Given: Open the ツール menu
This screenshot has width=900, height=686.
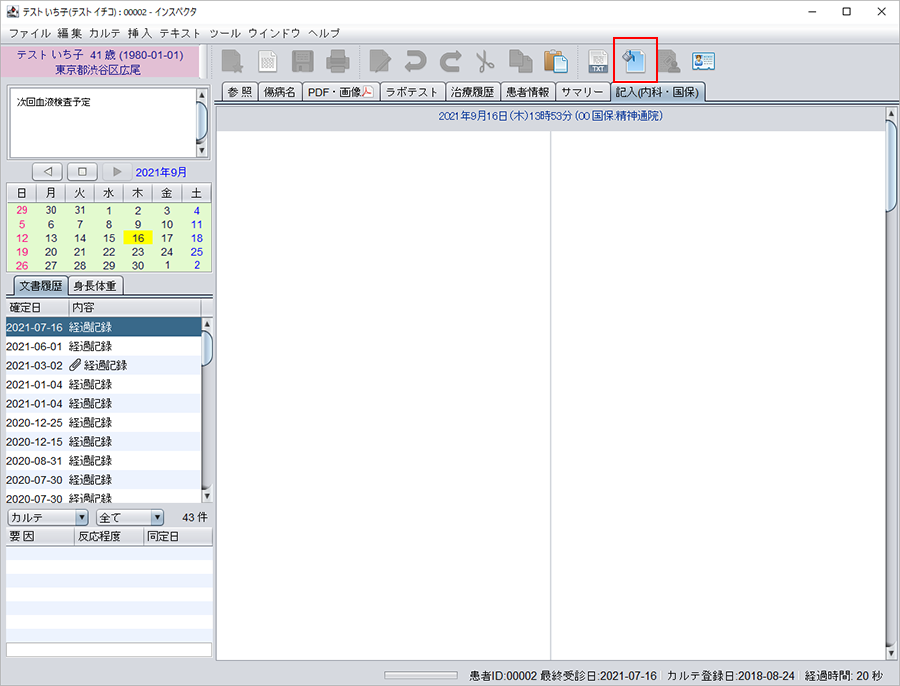Looking at the screenshot, I should [x=224, y=33].
